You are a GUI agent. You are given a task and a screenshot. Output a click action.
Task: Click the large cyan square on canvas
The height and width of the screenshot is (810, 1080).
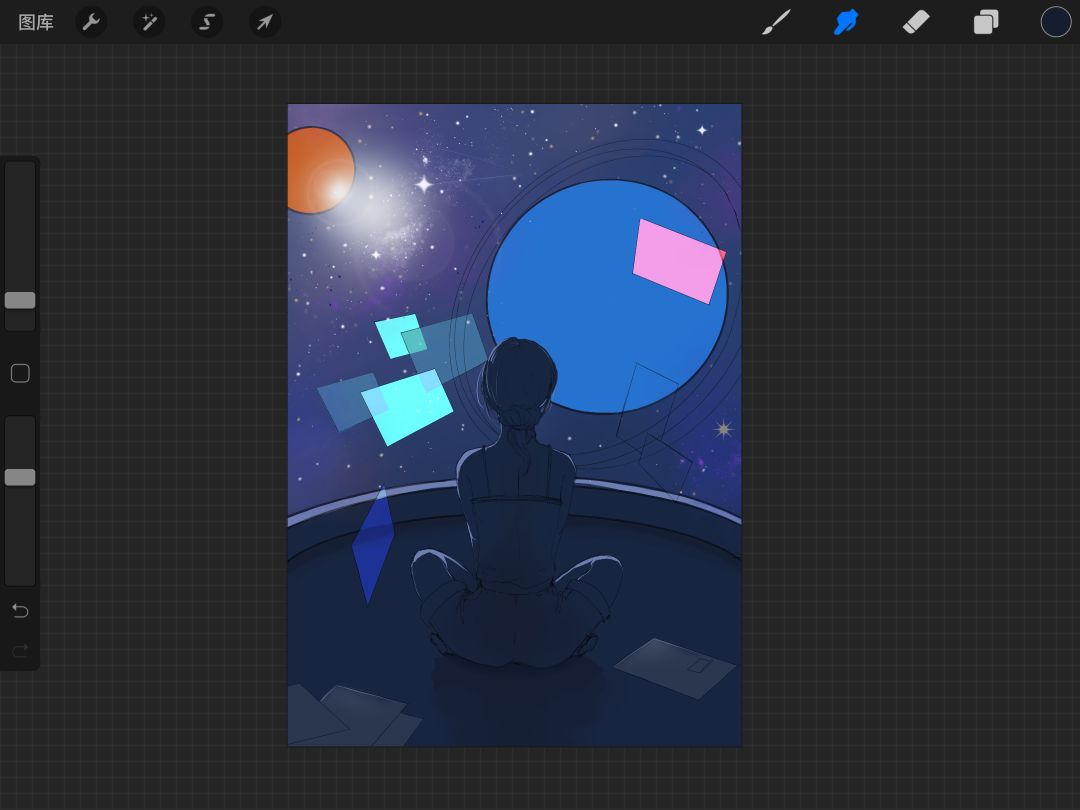click(x=406, y=407)
